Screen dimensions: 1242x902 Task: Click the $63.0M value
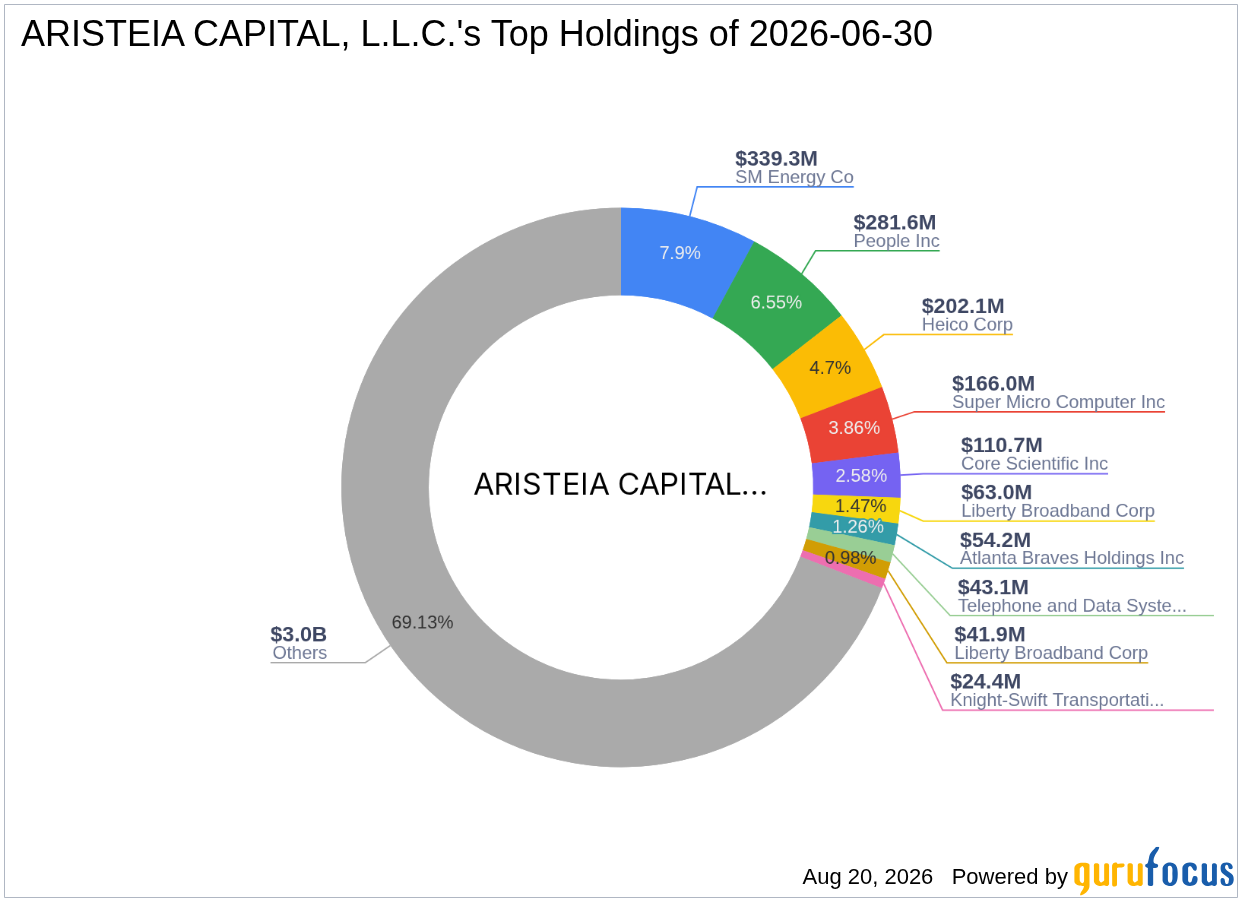996,492
